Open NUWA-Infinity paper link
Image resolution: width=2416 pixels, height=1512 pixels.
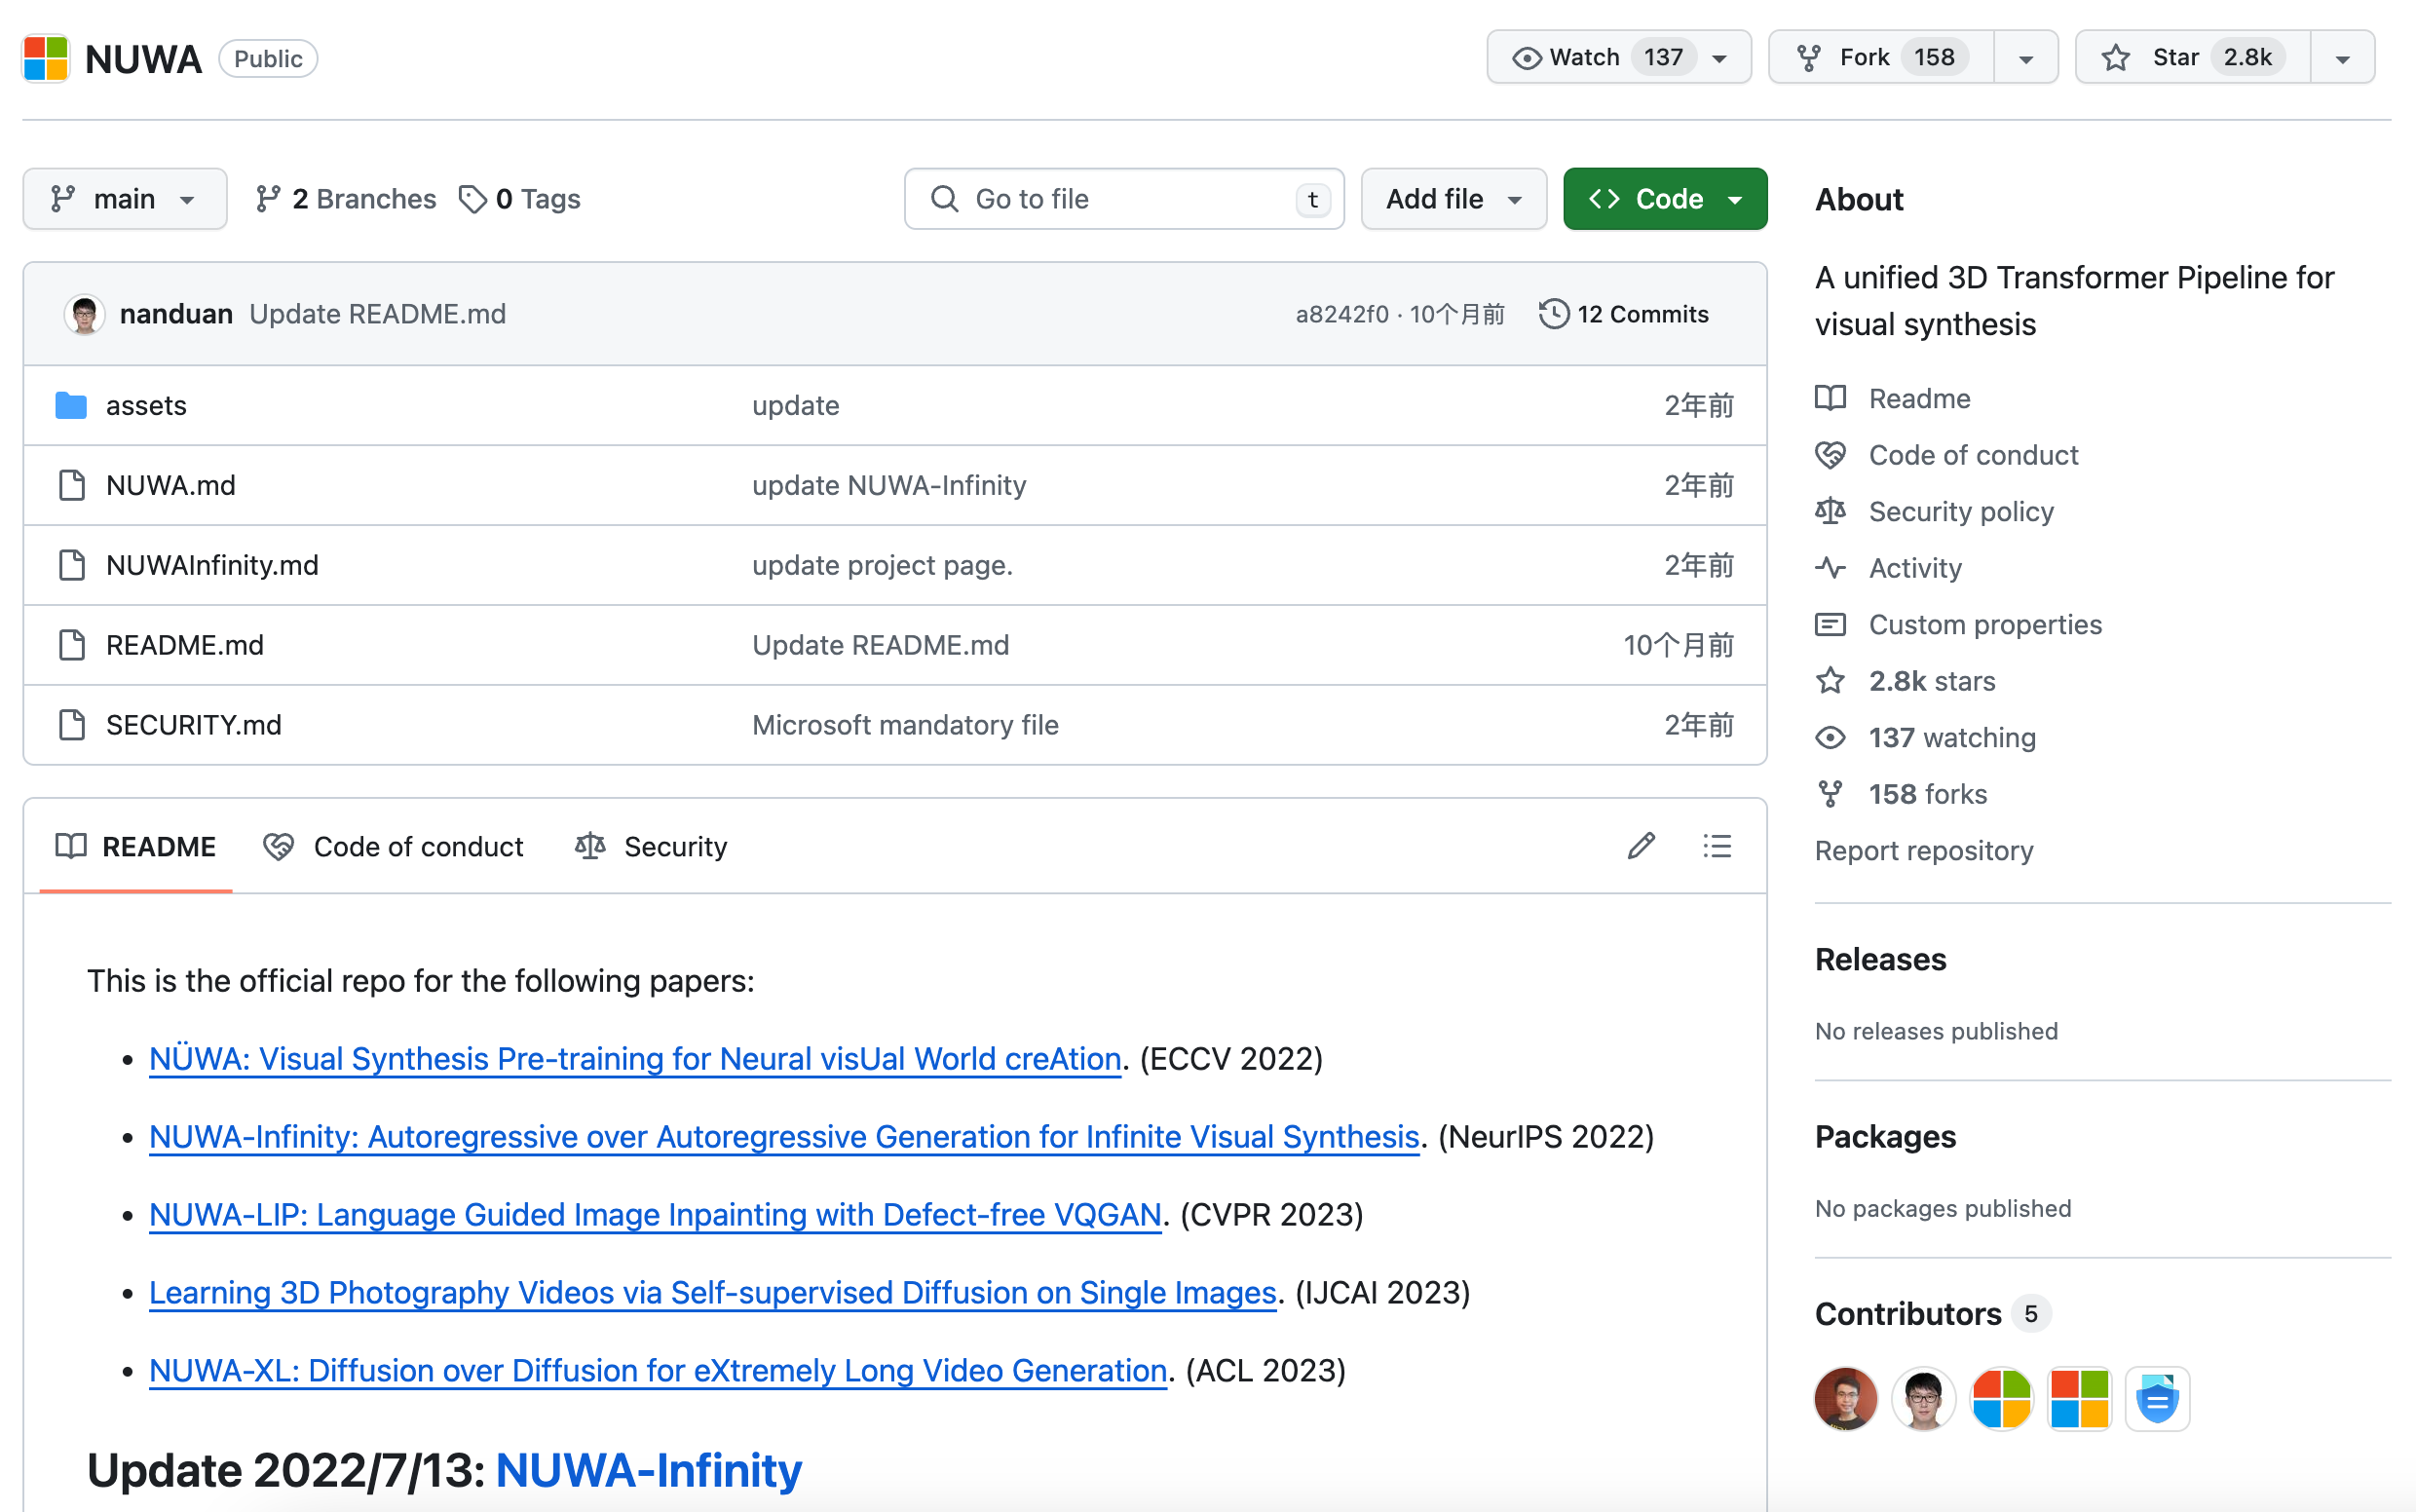pyautogui.click(x=782, y=1136)
